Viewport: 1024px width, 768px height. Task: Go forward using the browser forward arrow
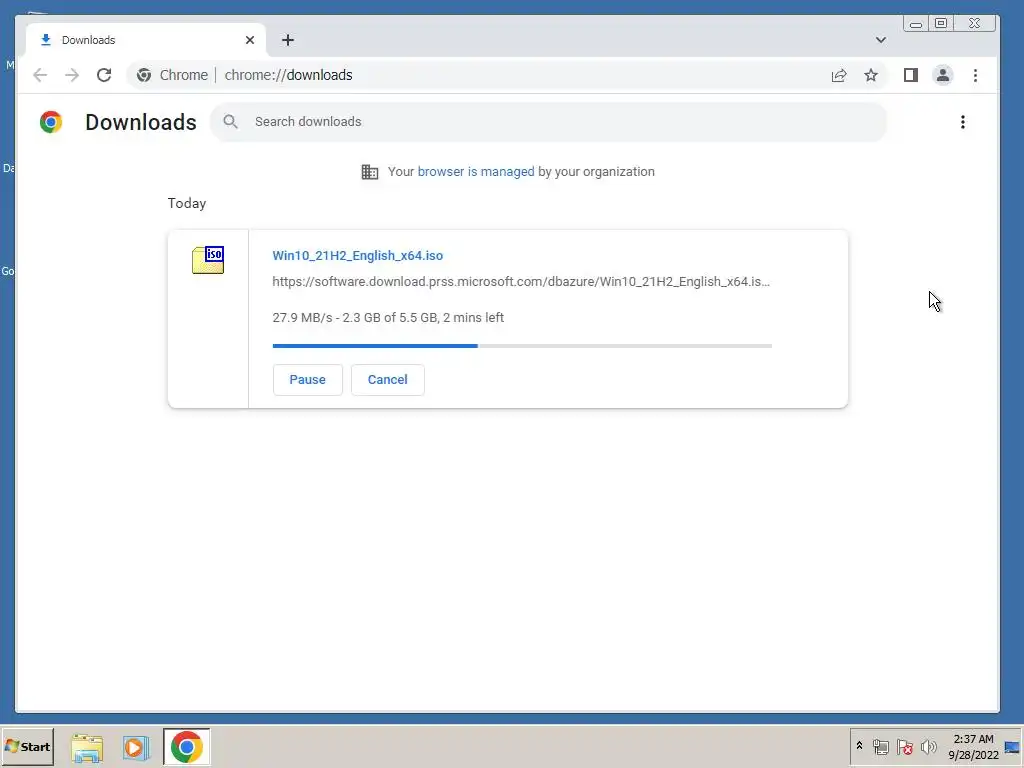click(x=72, y=75)
